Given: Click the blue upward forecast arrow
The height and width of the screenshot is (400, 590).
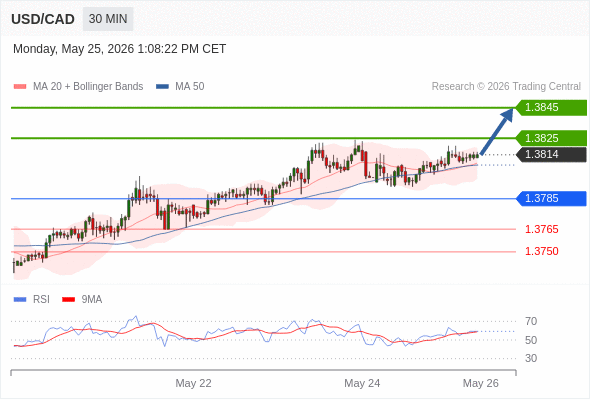Looking at the screenshot, I should [x=497, y=131].
